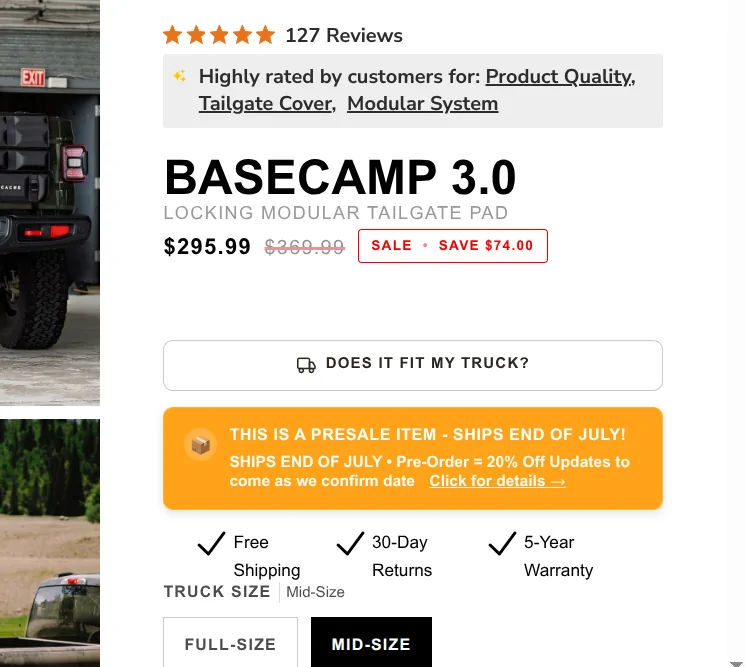Click the 5-Year Warranty checkmark icon
Image resolution: width=746 pixels, height=667 pixels.
(x=502, y=543)
